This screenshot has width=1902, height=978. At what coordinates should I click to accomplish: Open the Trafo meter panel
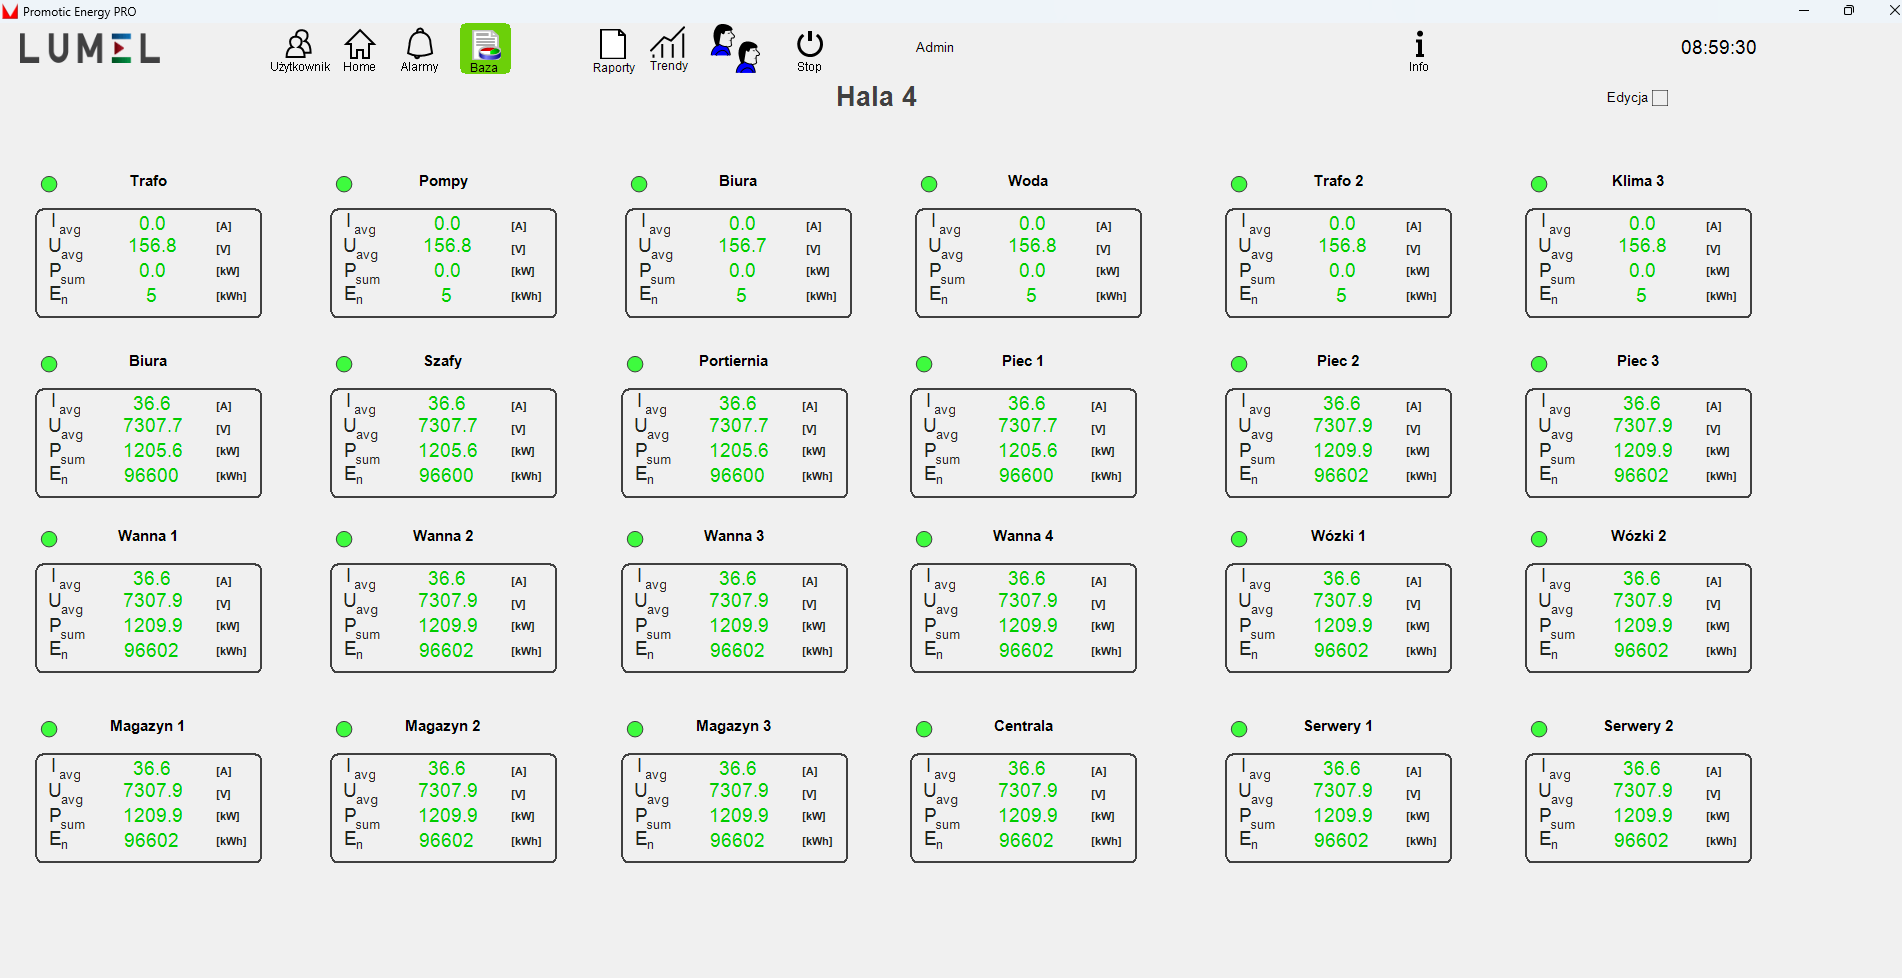coord(149,263)
